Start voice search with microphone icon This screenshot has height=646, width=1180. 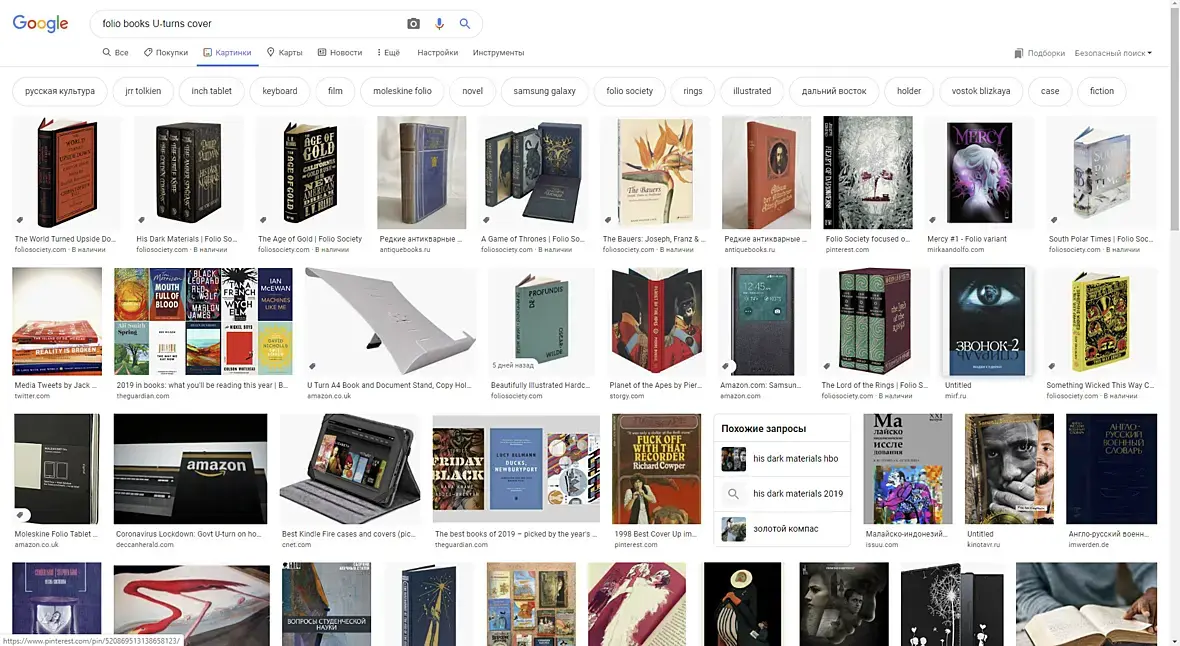click(439, 24)
